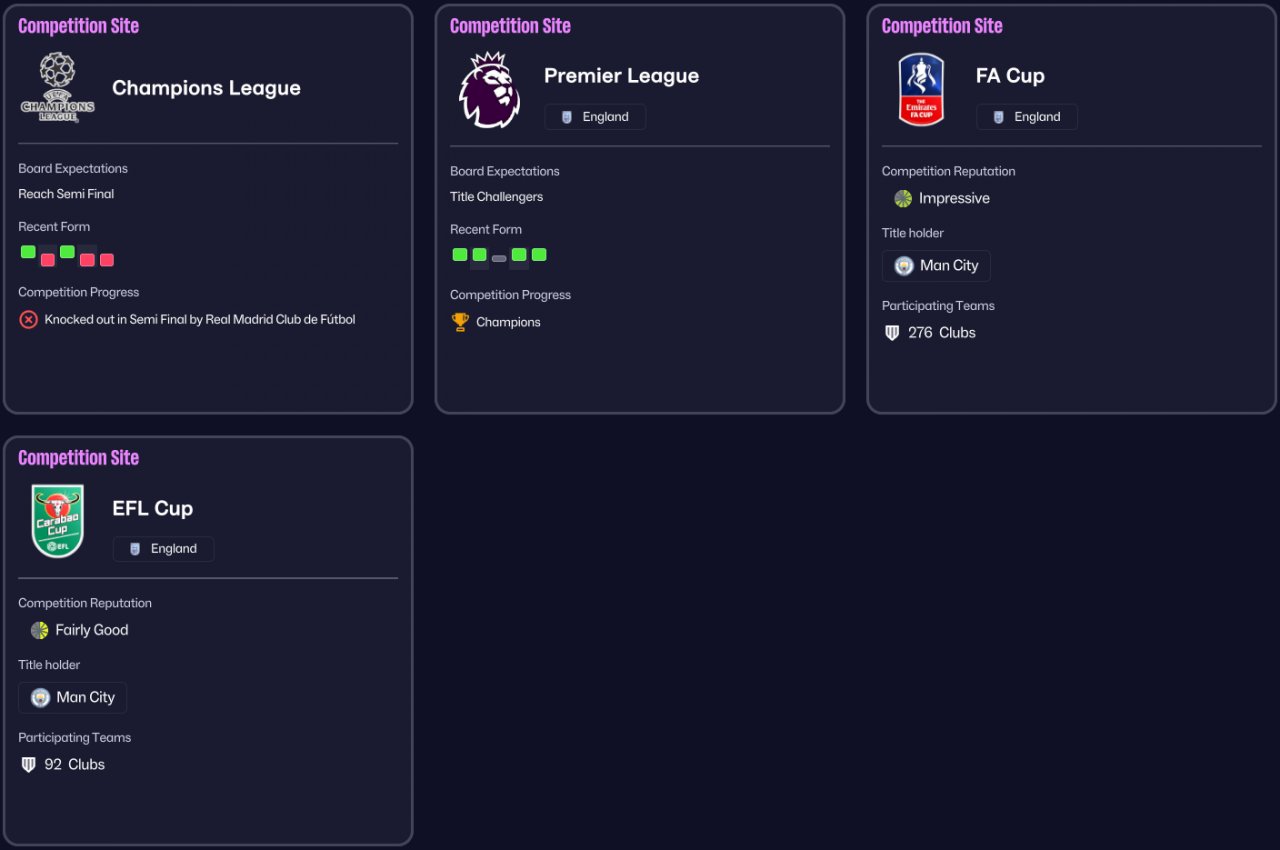Click the Champions League logo
This screenshot has height=850, width=1280.
(57, 87)
